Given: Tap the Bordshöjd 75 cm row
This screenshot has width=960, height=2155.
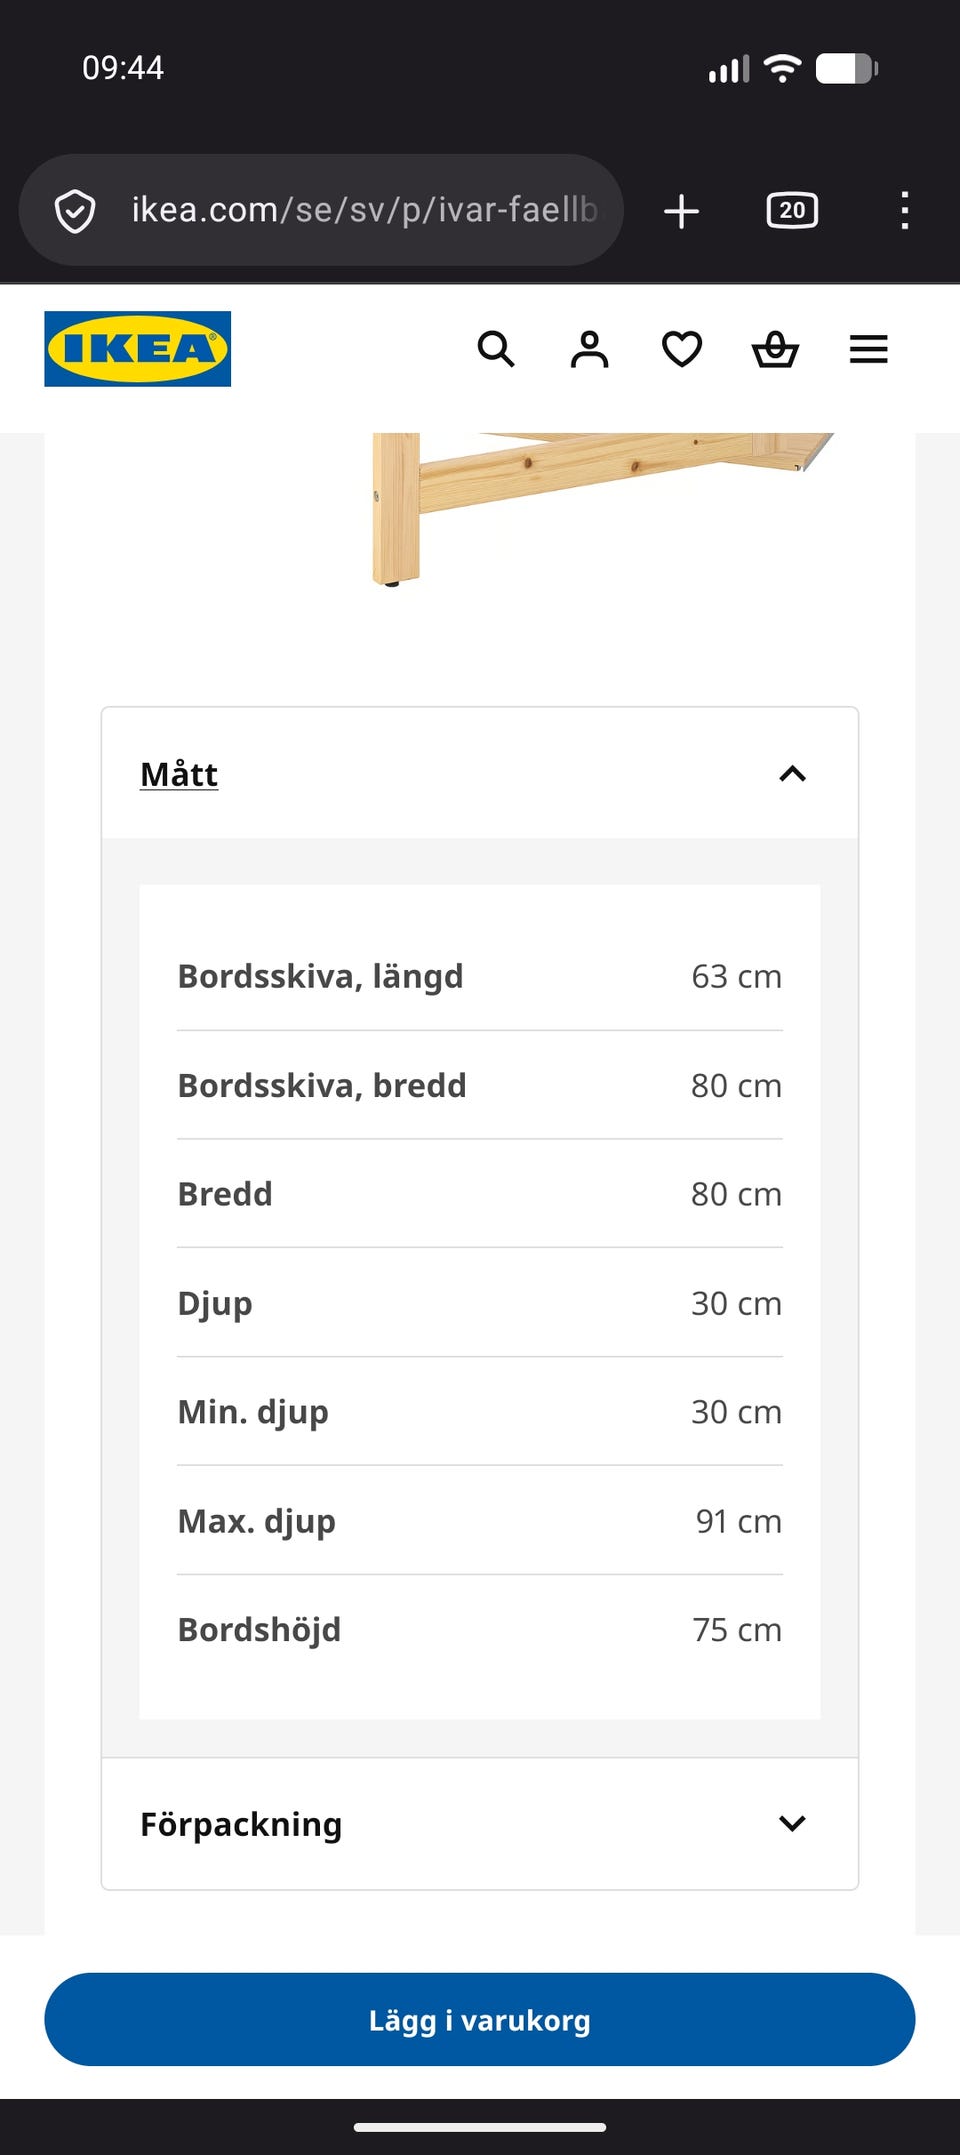Looking at the screenshot, I should 480,1630.
